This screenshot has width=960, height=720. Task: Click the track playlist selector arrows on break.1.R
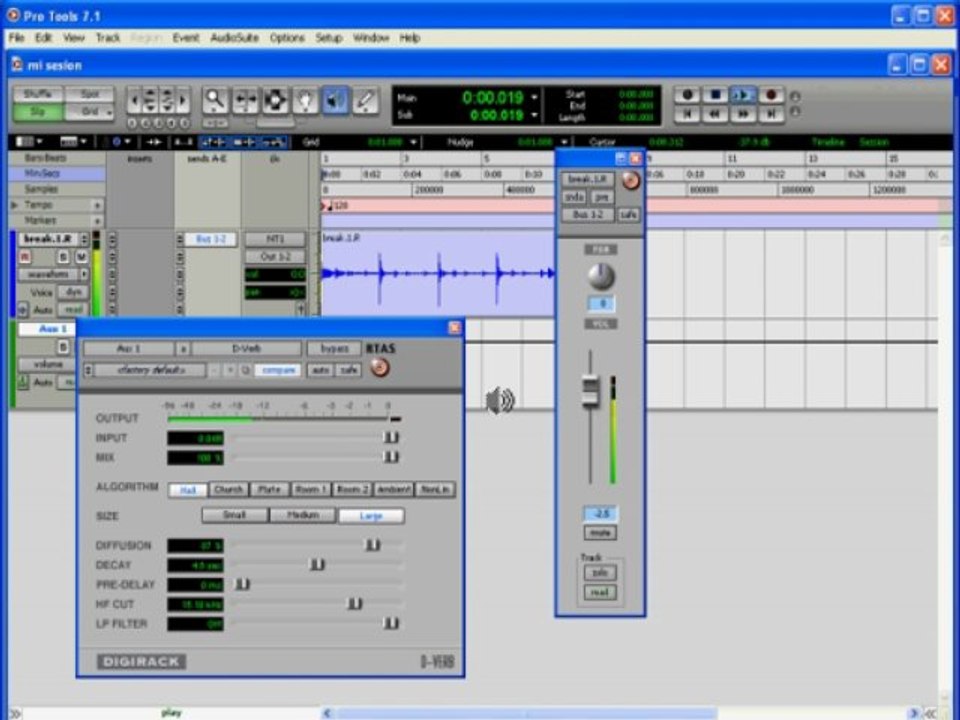click(84, 239)
